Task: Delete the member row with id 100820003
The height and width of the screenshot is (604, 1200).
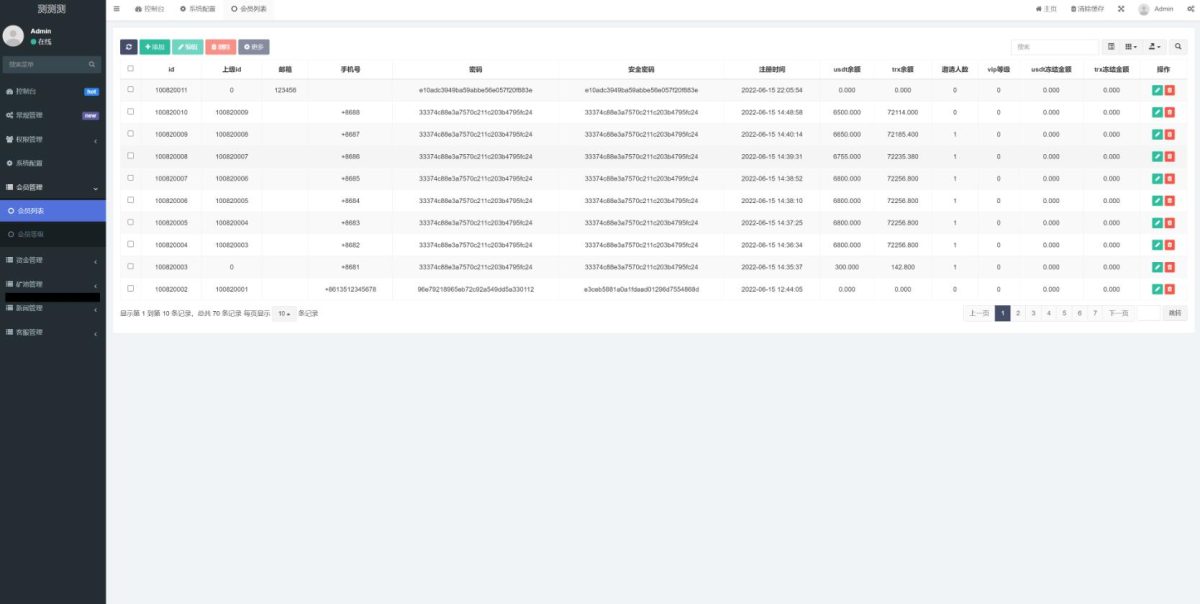Action: (x=1169, y=267)
